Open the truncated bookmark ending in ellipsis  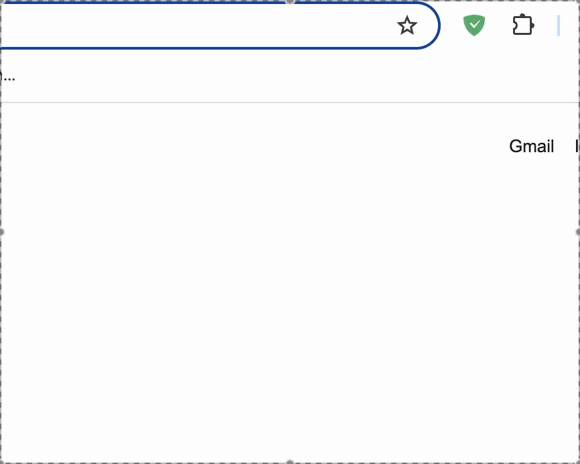point(7,77)
